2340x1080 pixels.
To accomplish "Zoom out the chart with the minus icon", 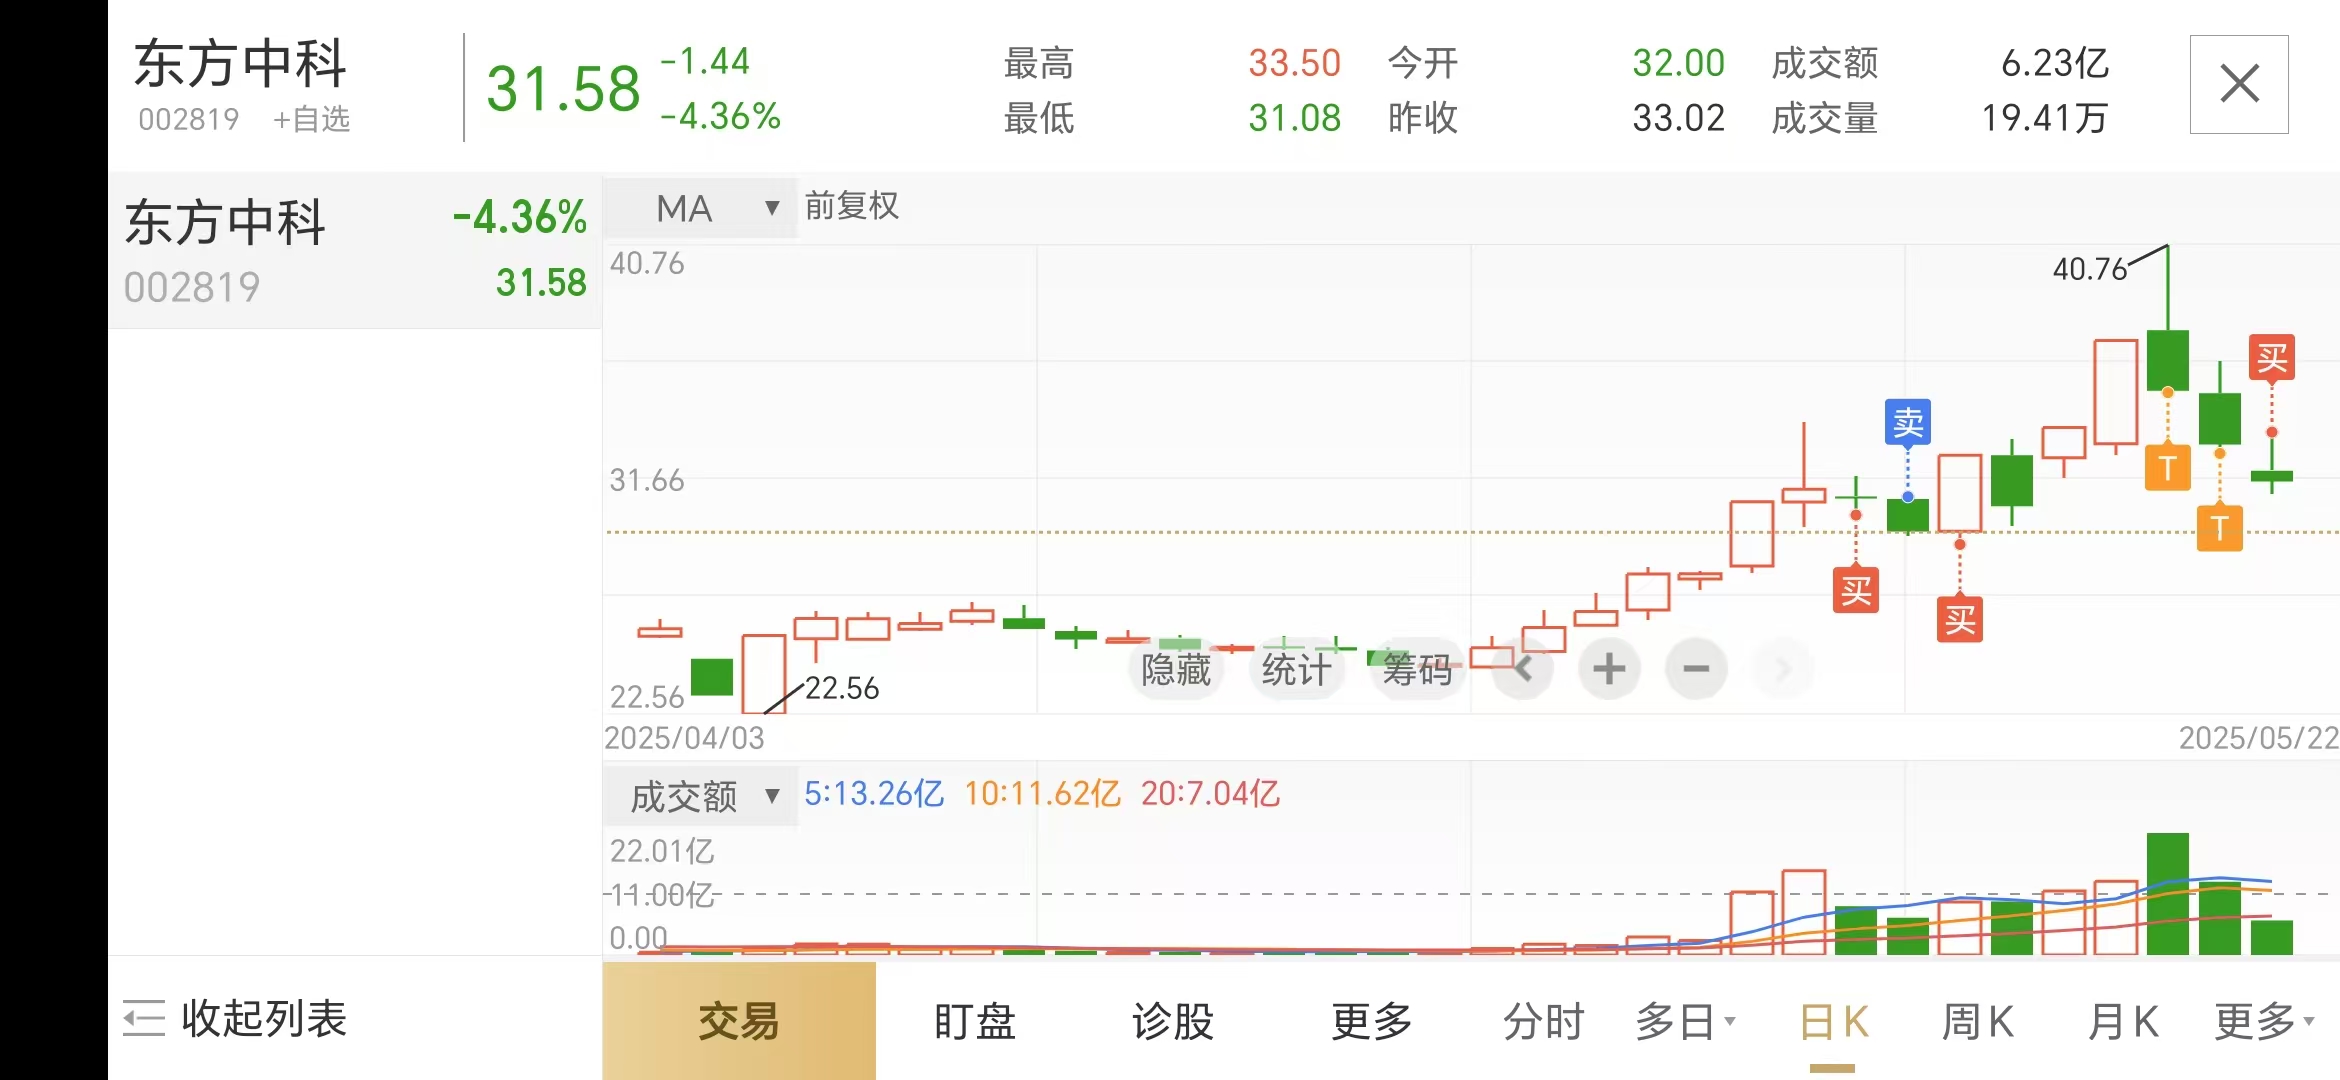I will [1696, 668].
